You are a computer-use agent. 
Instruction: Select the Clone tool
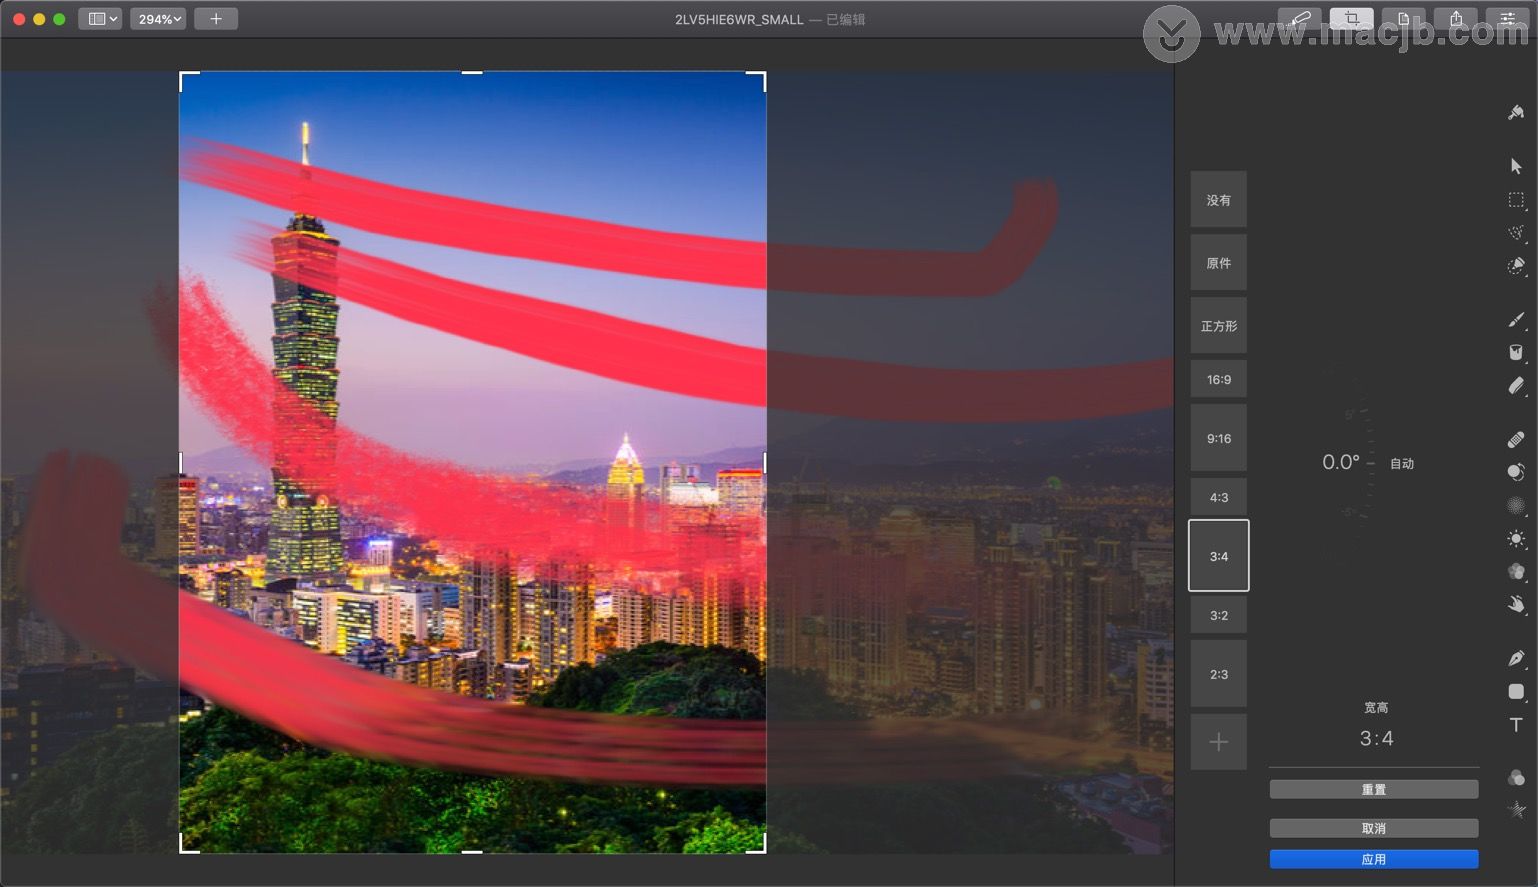point(1516,472)
